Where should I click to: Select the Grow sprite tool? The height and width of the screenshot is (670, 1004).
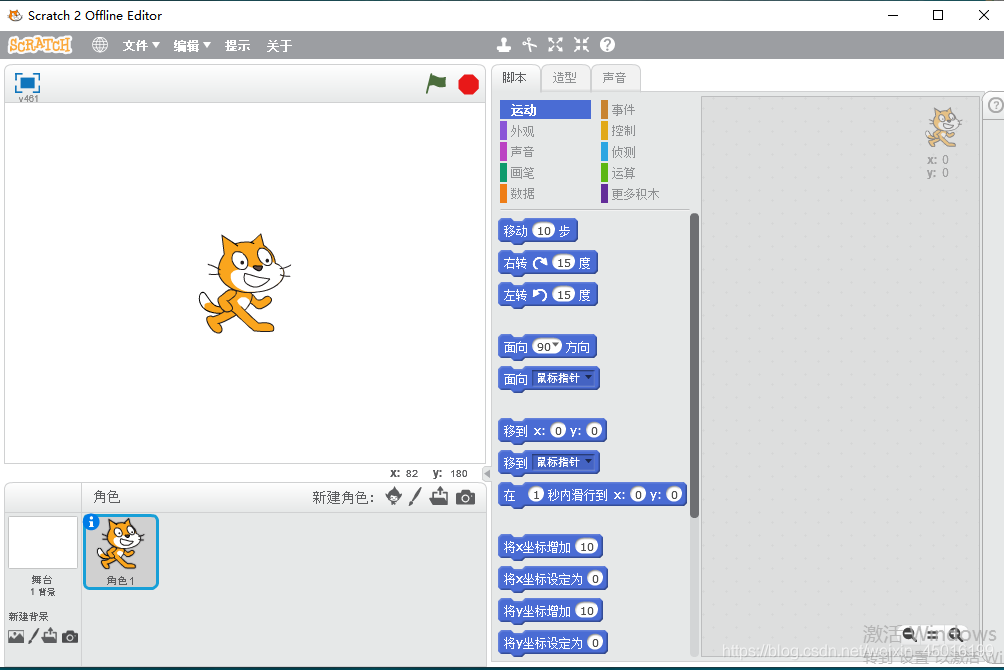point(555,45)
